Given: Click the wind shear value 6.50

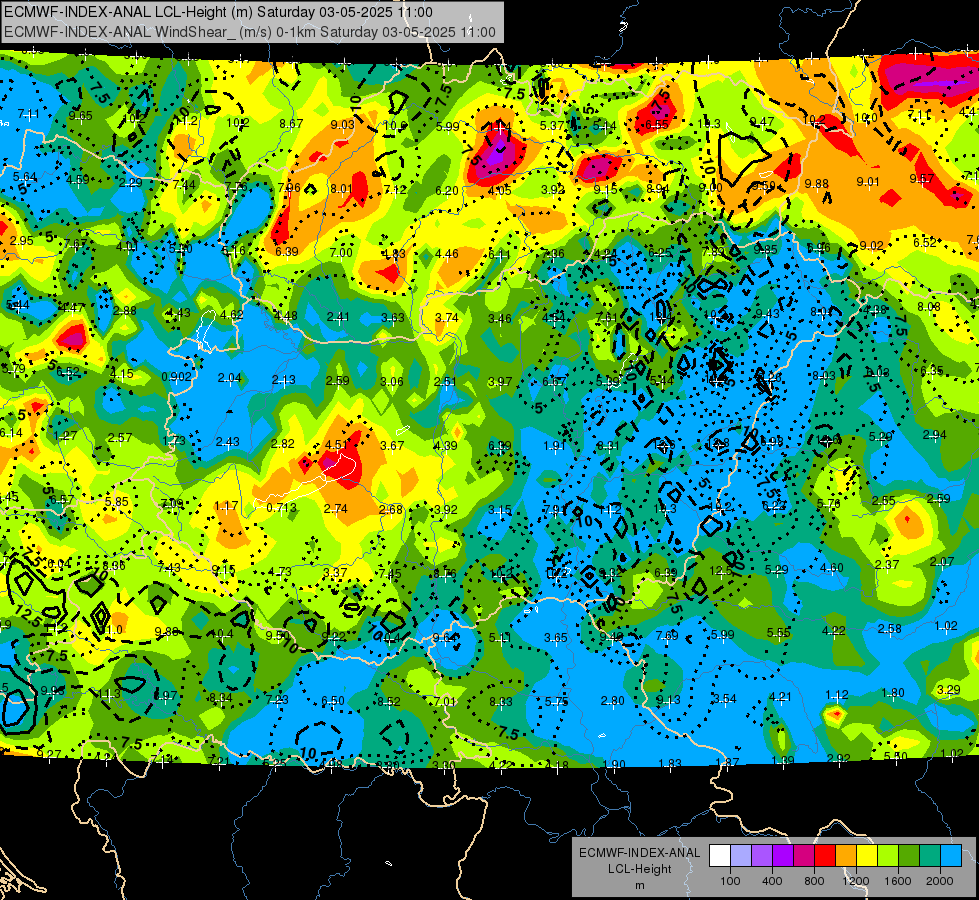Looking at the screenshot, I should click(333, 701).
